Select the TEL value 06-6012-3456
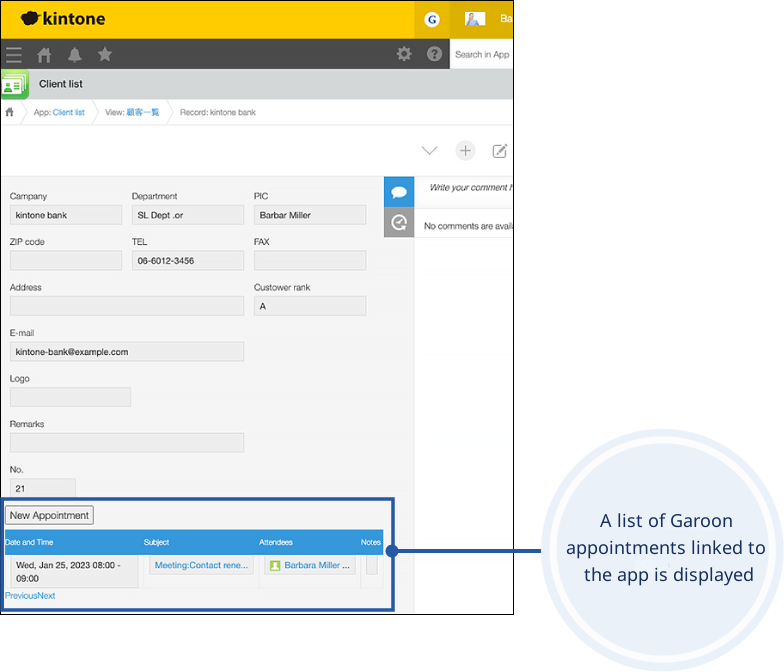 (188, 260)
